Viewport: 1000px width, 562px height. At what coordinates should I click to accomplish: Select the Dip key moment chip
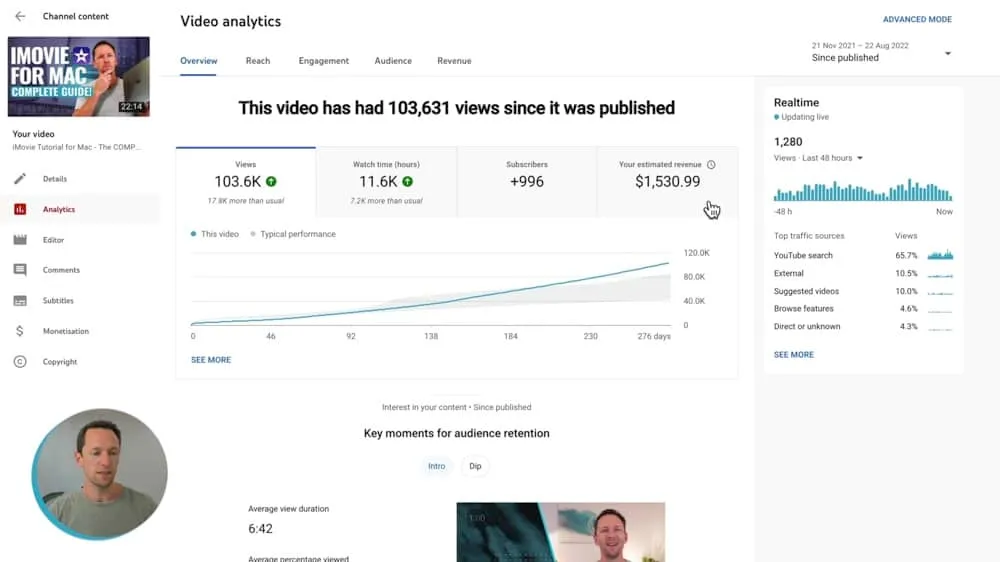(475, 466)
